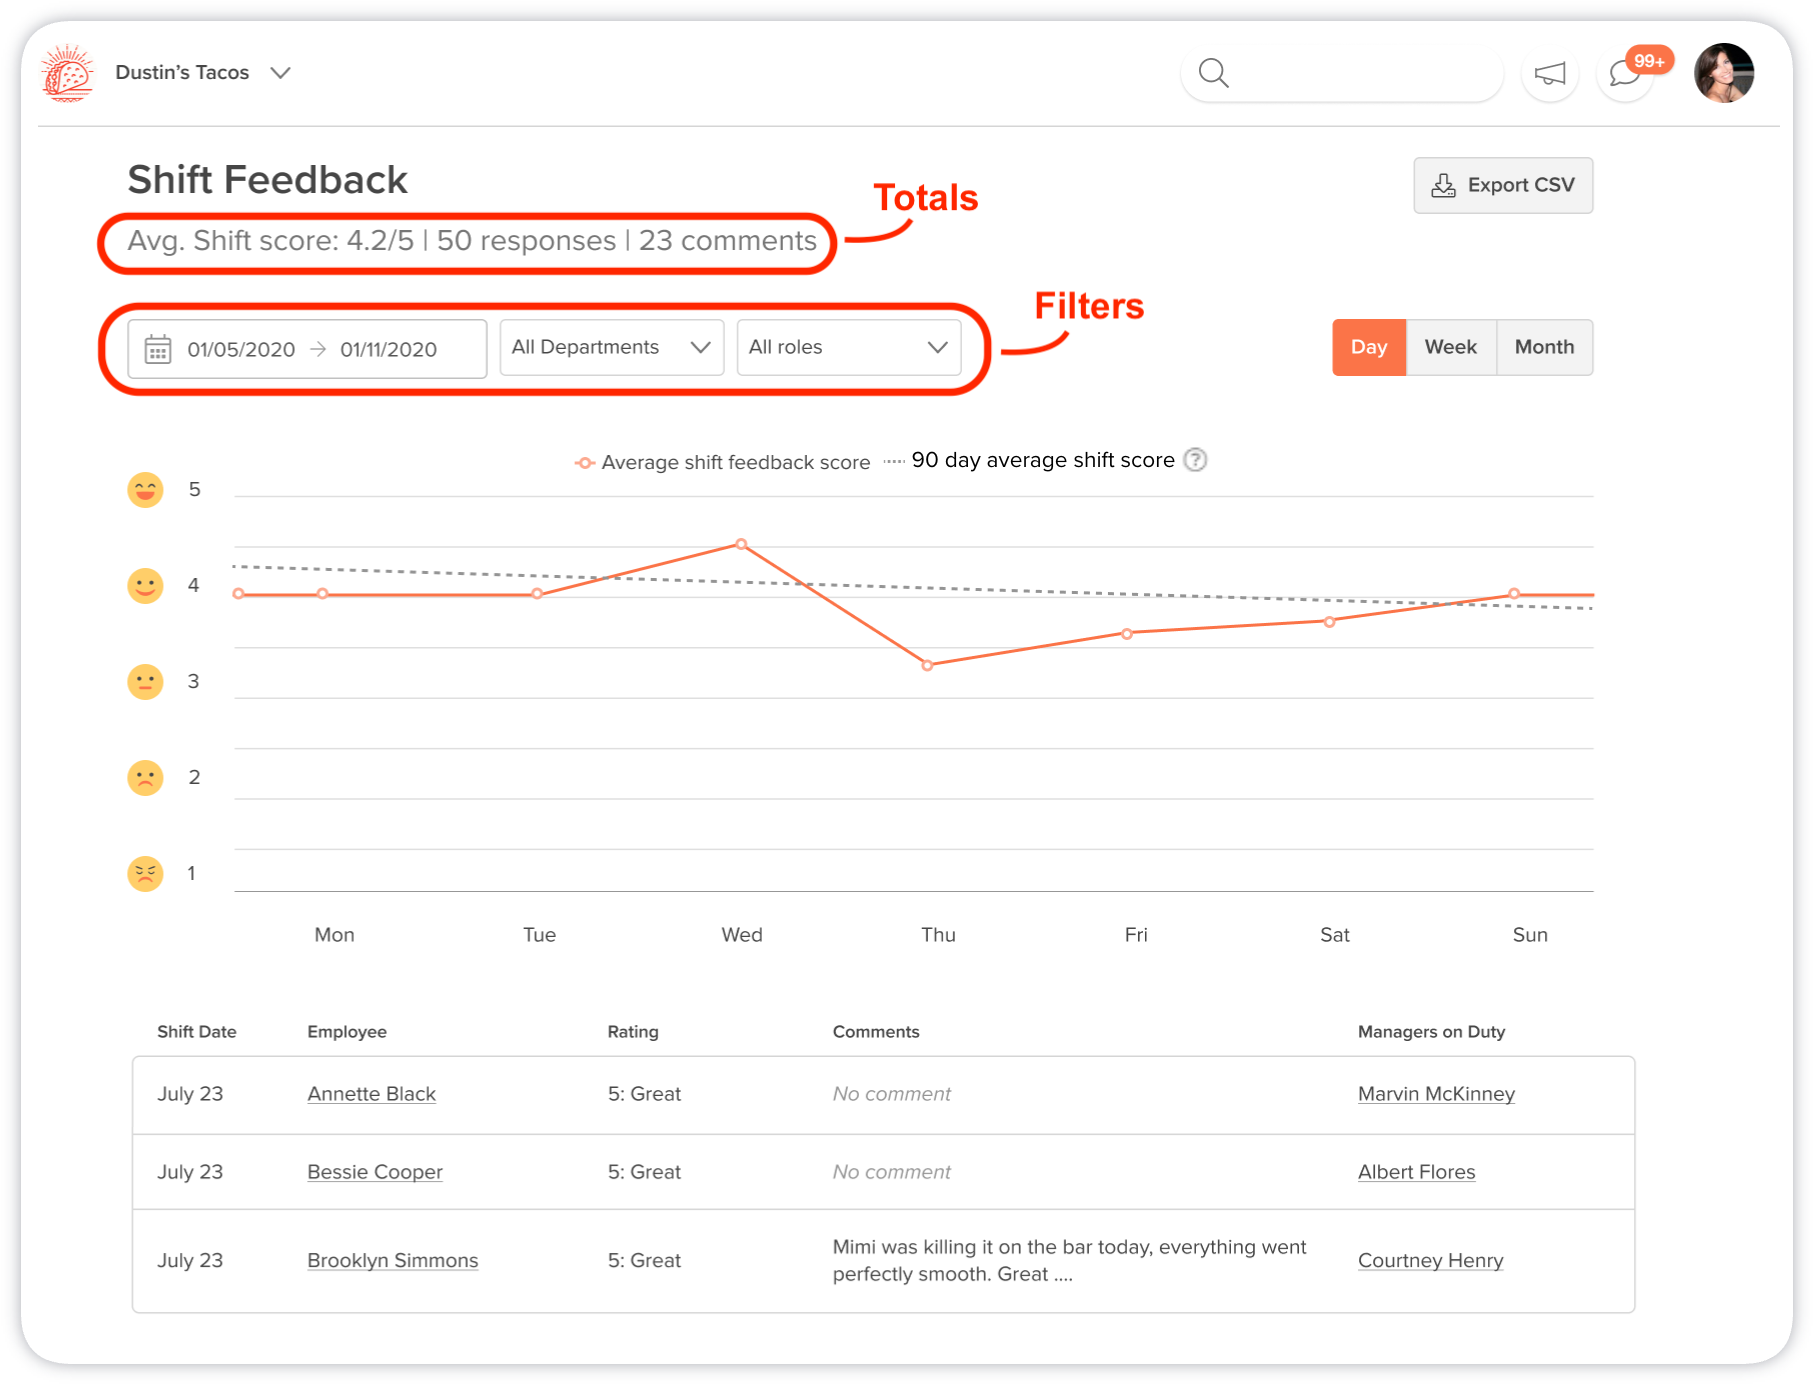
Task: Open Brooklyn Simmons' employee link
Action: coord(392,1261)
